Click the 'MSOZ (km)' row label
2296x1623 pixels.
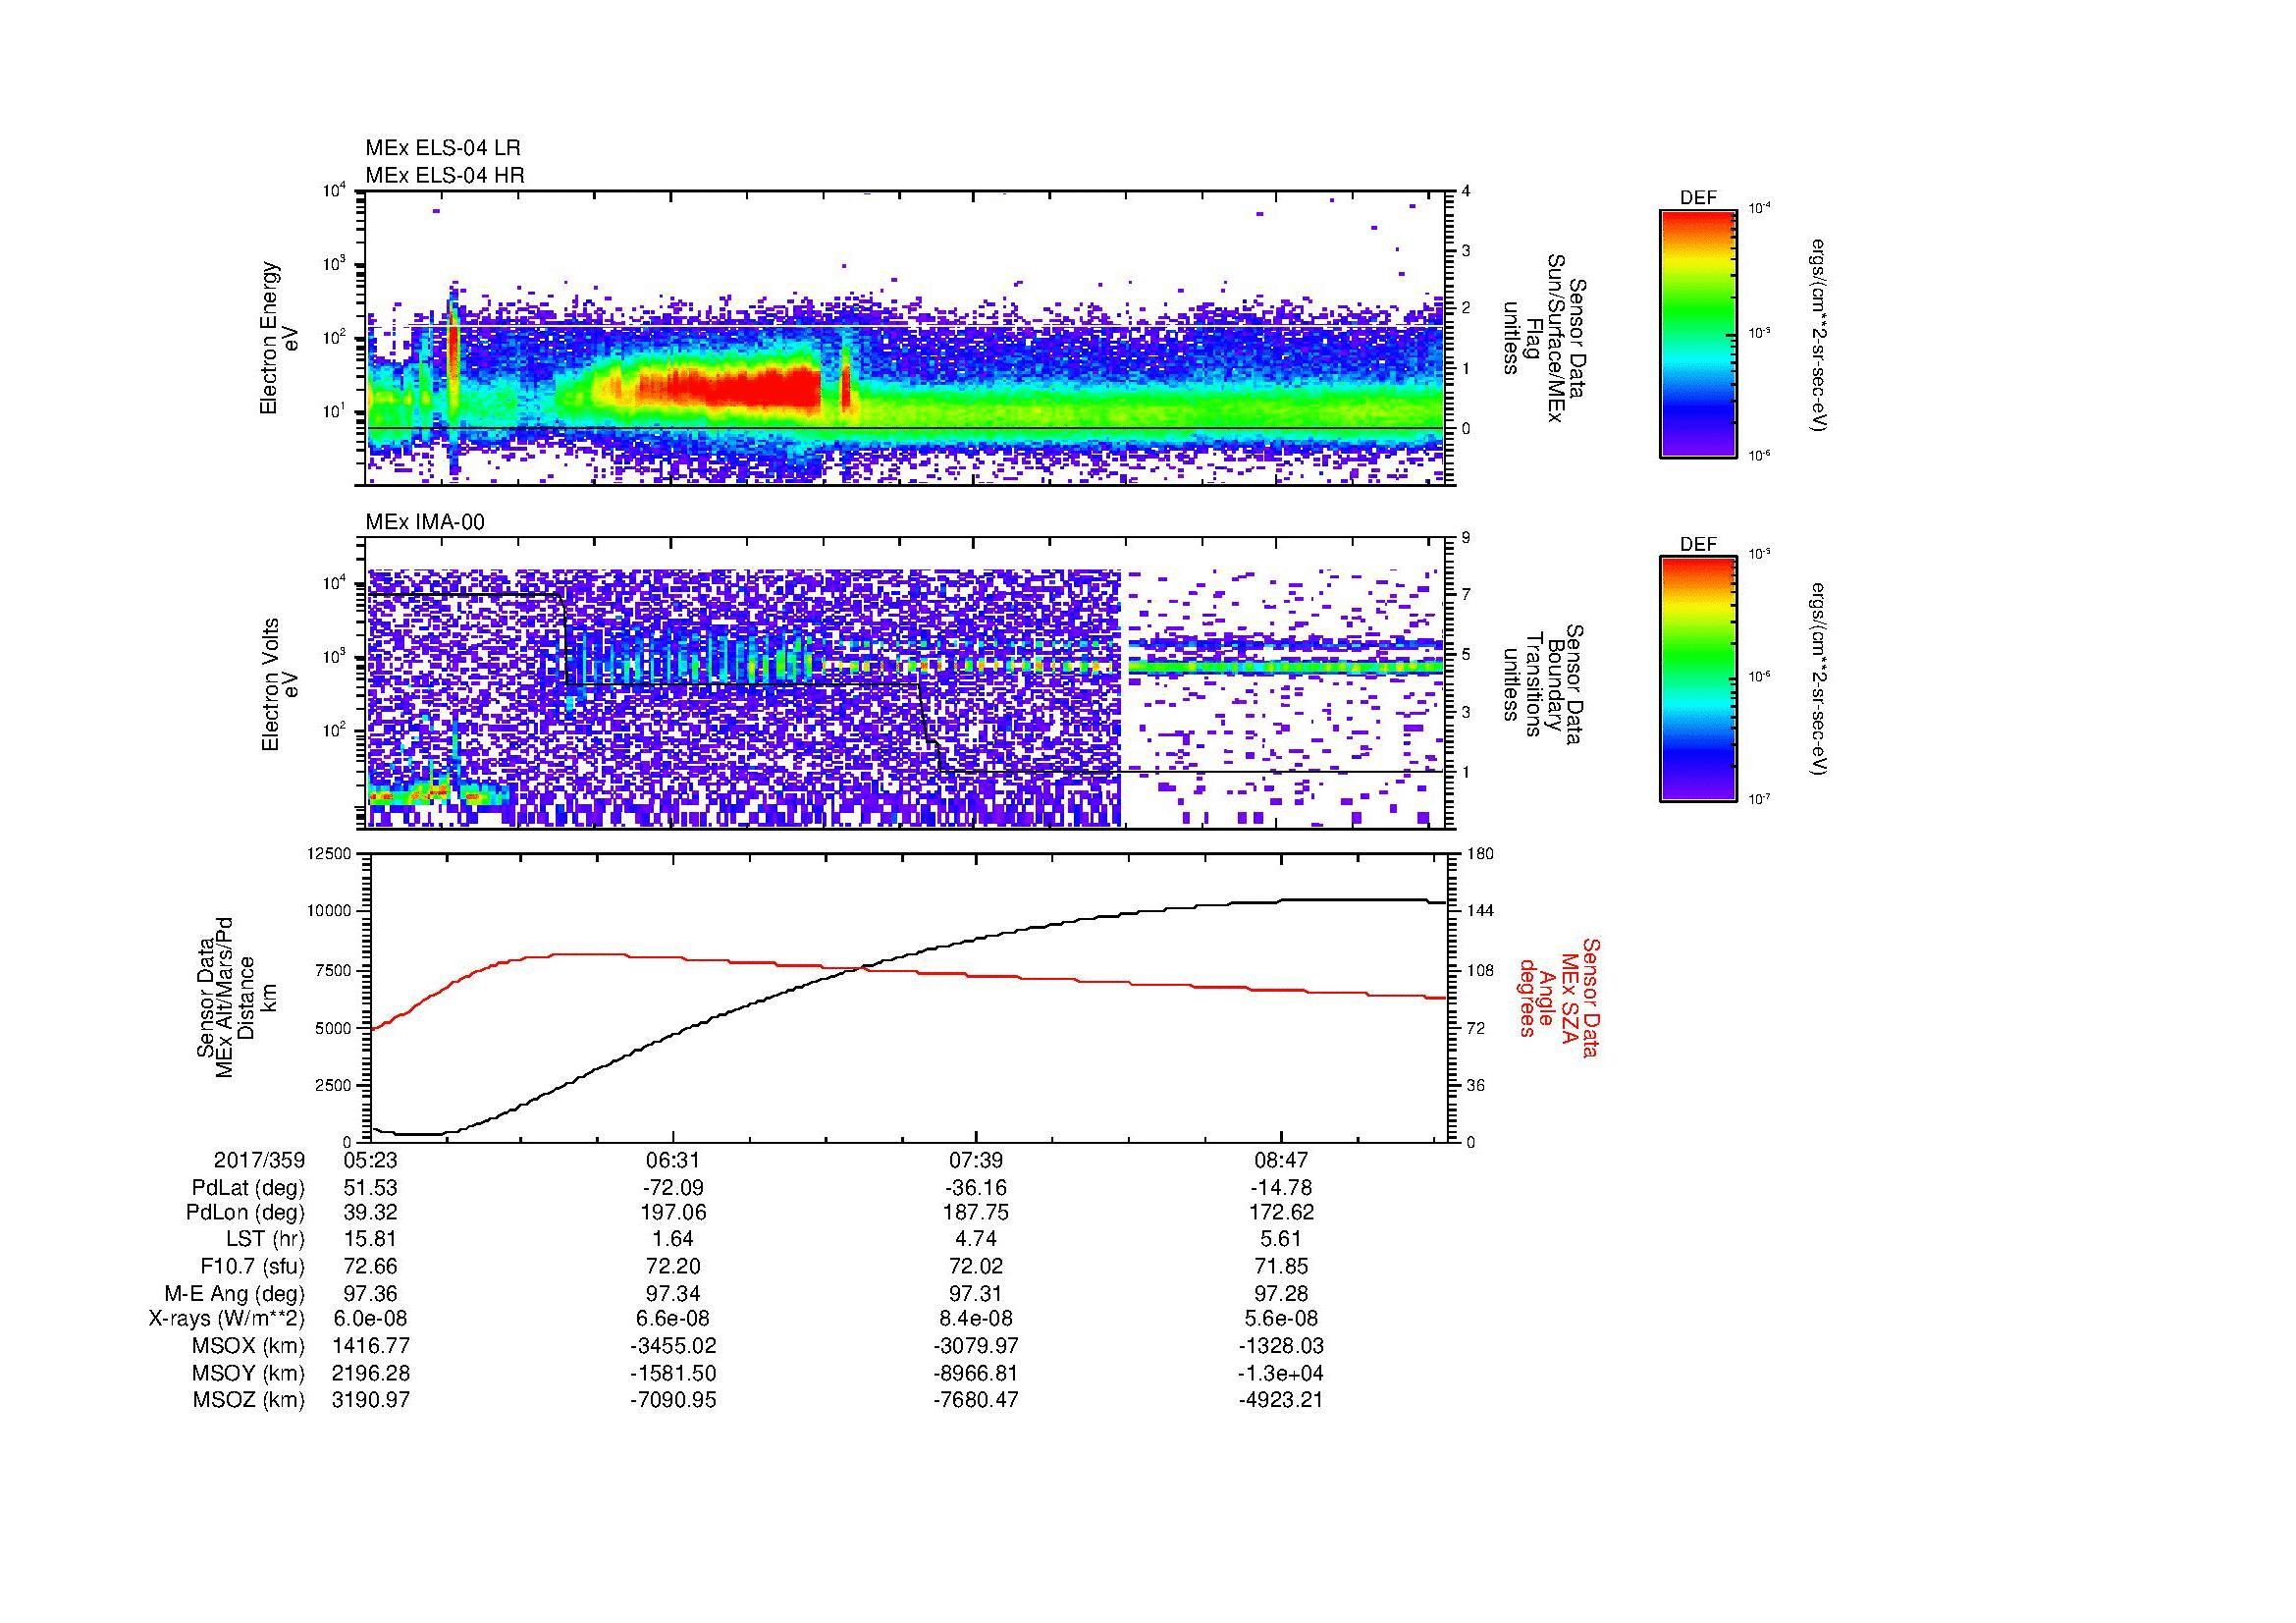tap(248, 1400)
